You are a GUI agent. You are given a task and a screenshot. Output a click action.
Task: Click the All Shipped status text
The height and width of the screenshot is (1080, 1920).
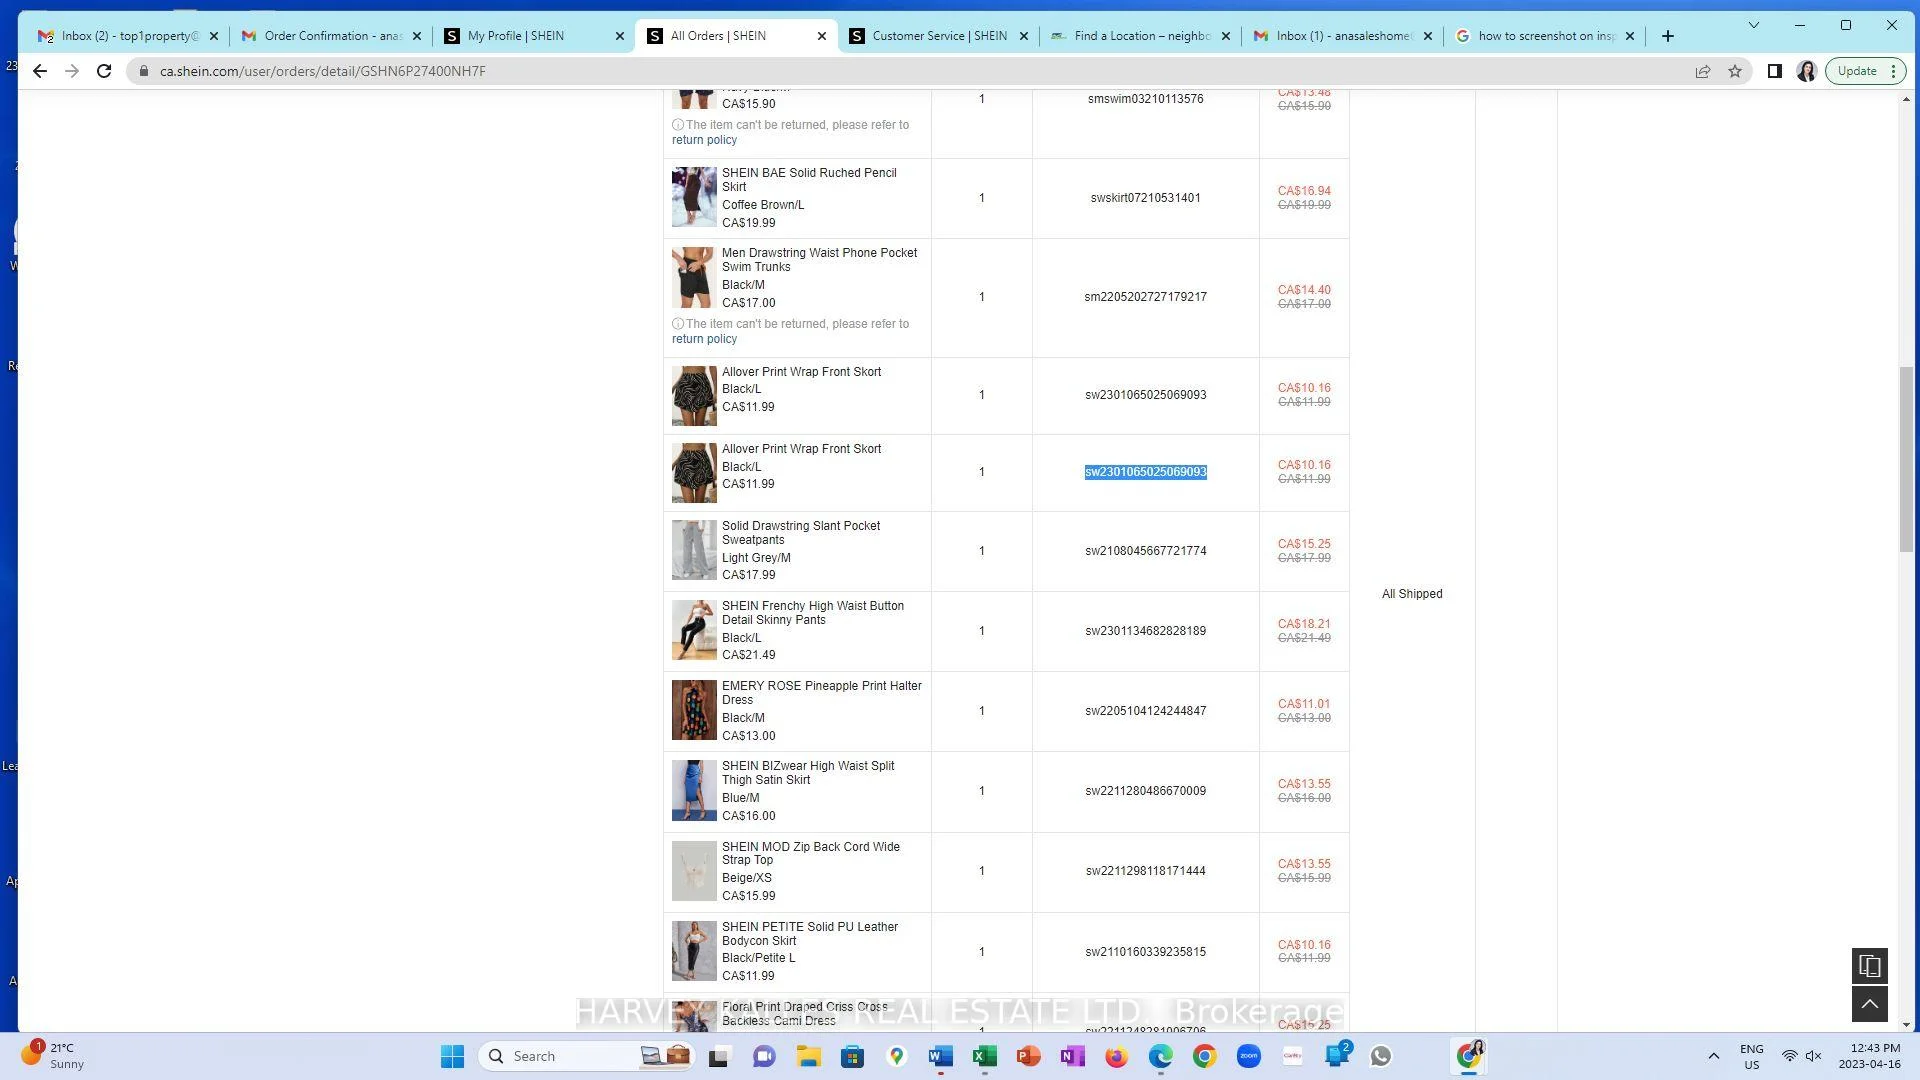point(1412,594)
